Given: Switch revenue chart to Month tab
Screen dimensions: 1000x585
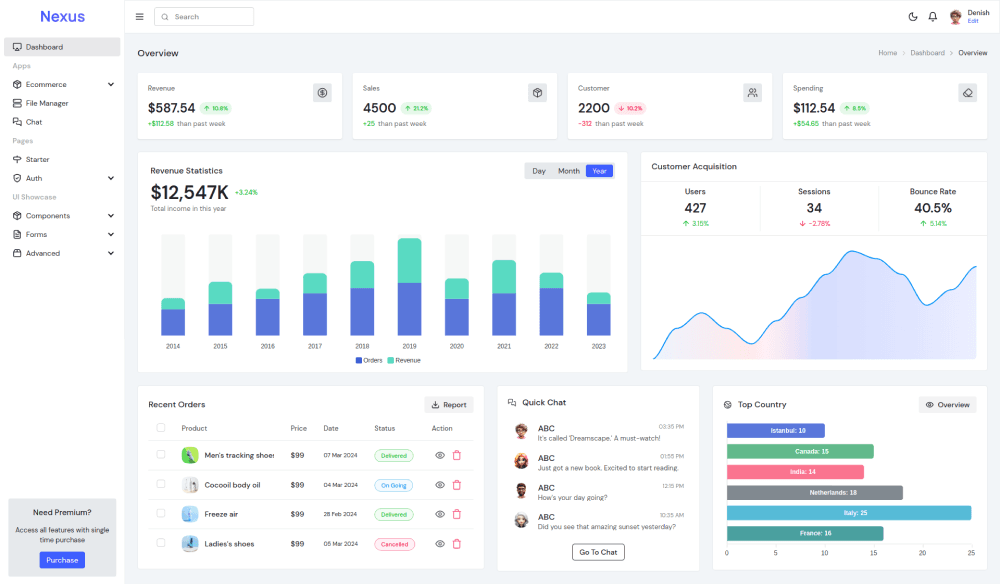Looking at the screenshot, I should [568, 171].
